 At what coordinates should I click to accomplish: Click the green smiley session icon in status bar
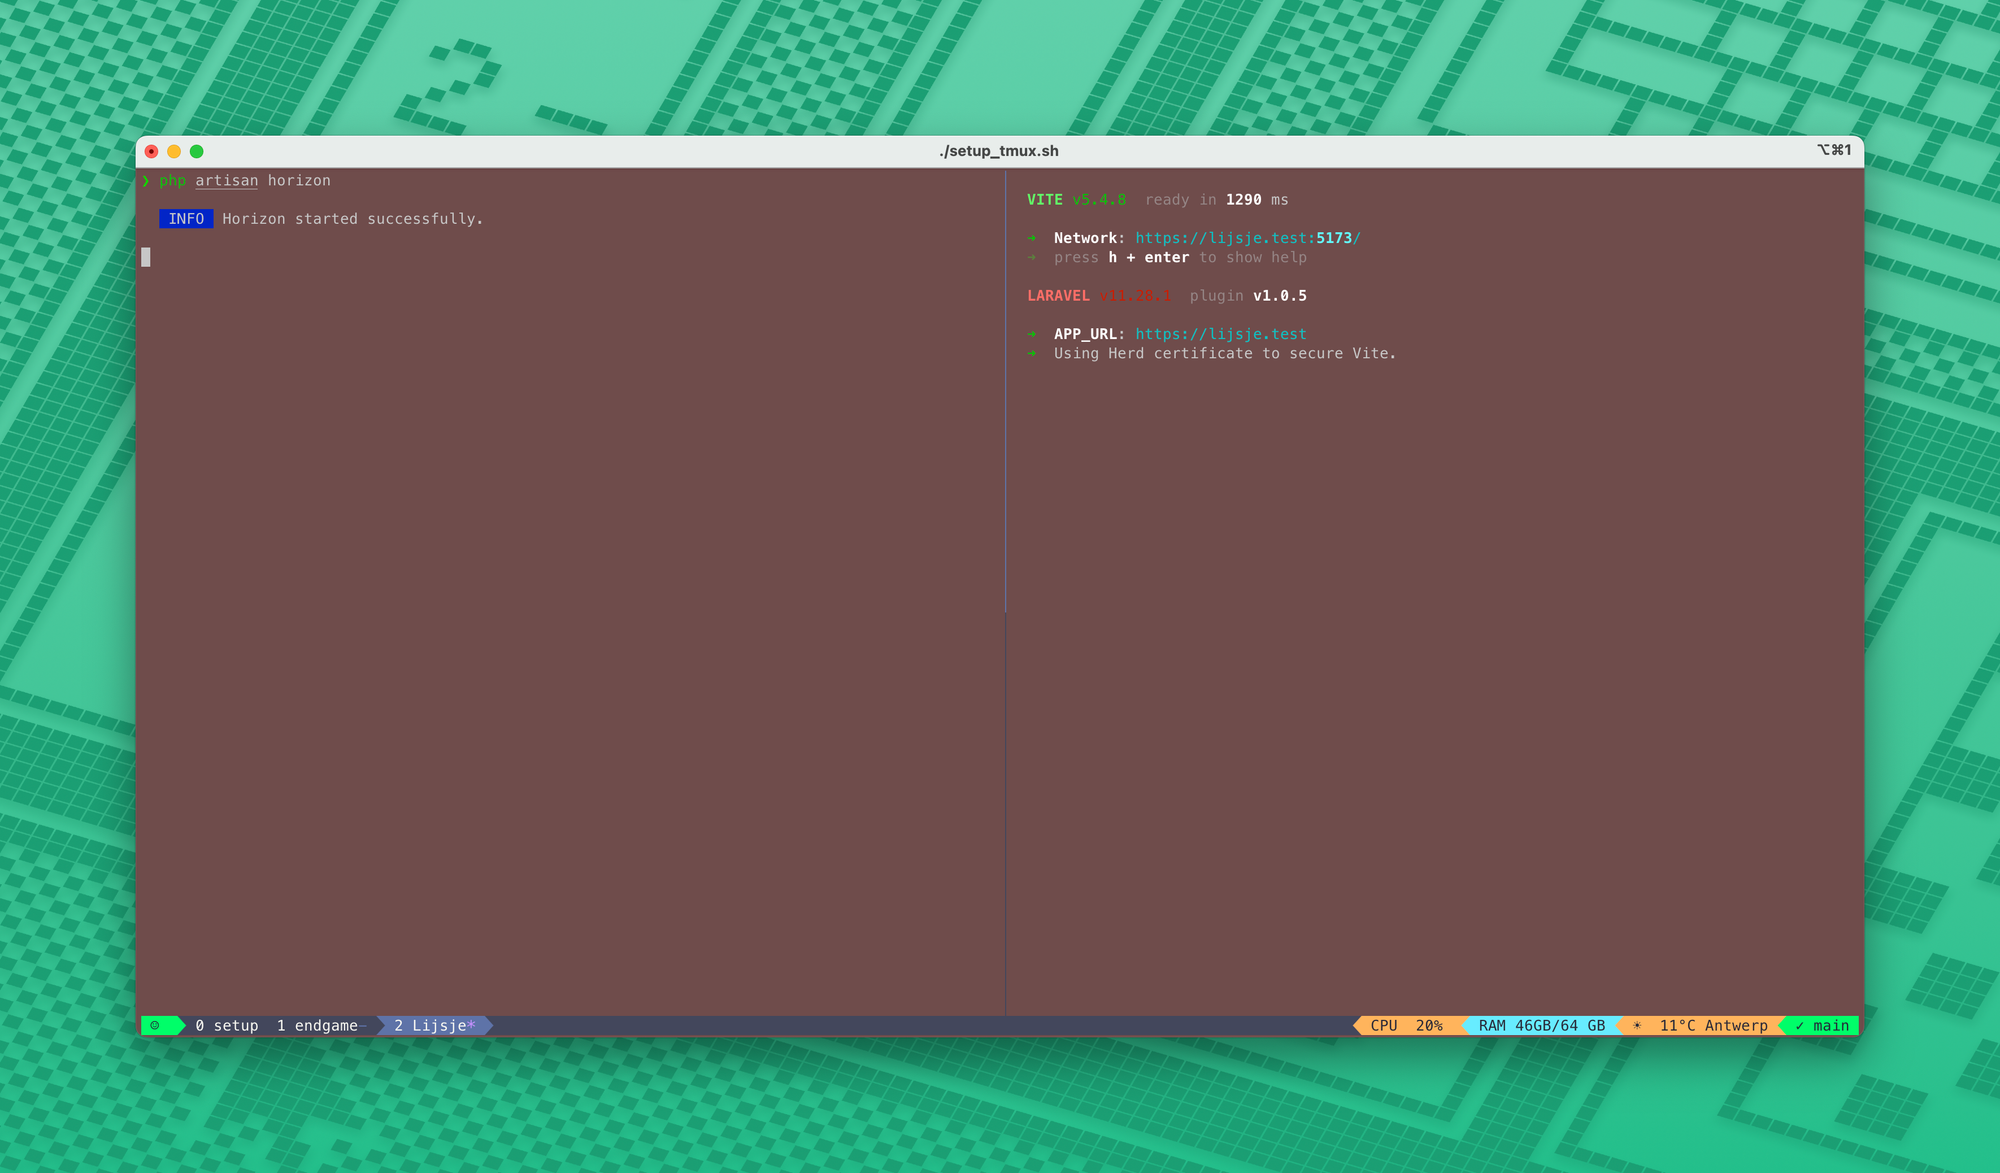pyautogui.click(x=155, y=1025)
